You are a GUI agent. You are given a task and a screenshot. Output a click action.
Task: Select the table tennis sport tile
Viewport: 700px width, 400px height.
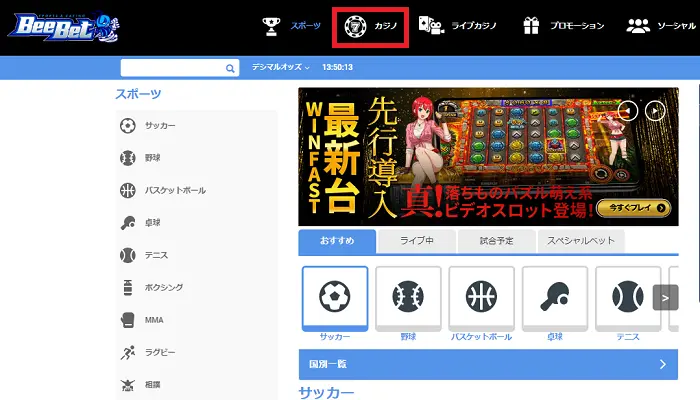pyautogui.click(x=554, y=298)
